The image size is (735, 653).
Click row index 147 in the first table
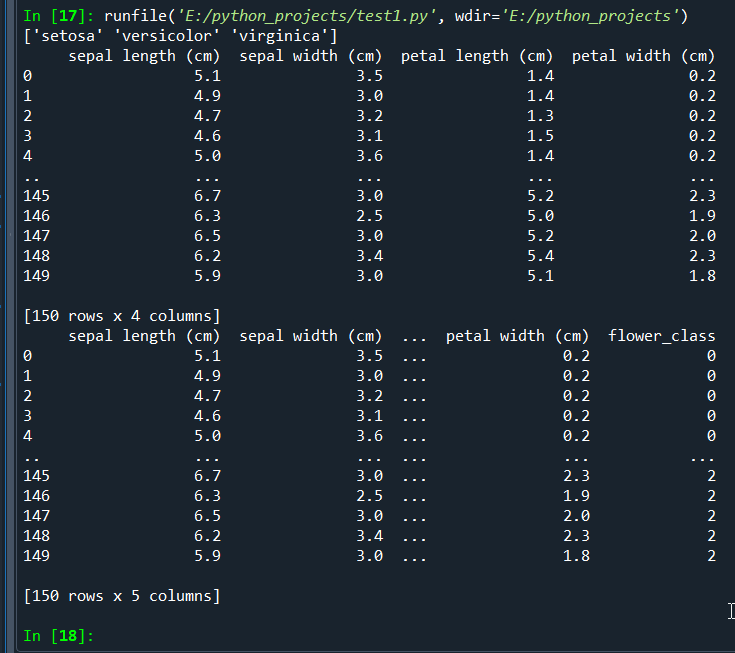[x=37, y=236]
